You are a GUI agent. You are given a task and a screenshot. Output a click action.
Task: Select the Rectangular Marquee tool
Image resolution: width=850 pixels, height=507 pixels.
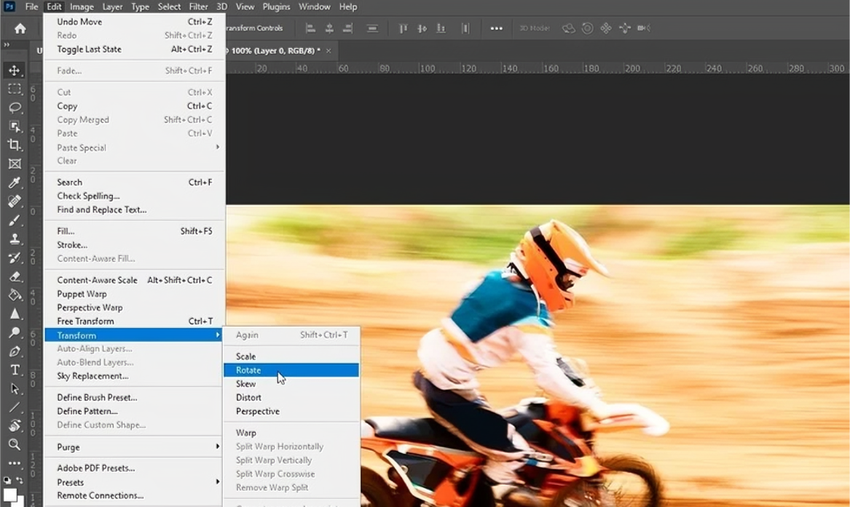(x=15, y=89)
